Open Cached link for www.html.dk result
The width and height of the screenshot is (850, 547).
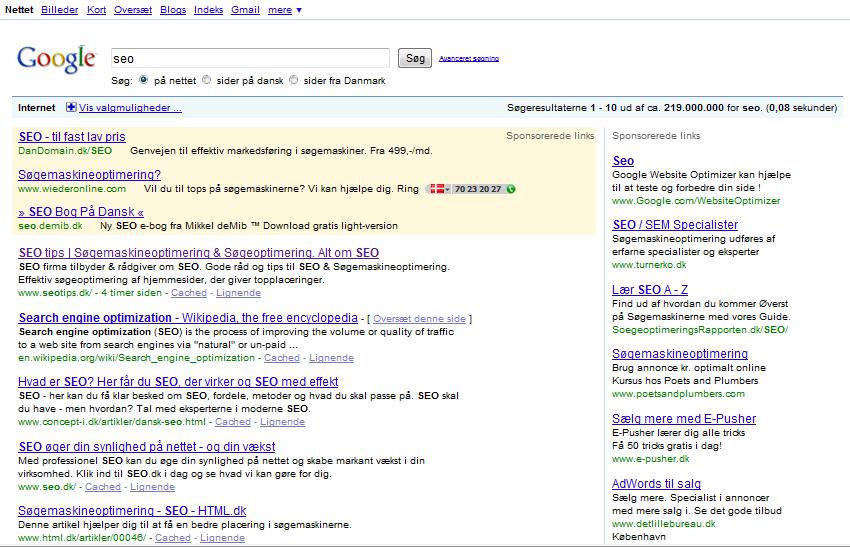pos(173,538)
